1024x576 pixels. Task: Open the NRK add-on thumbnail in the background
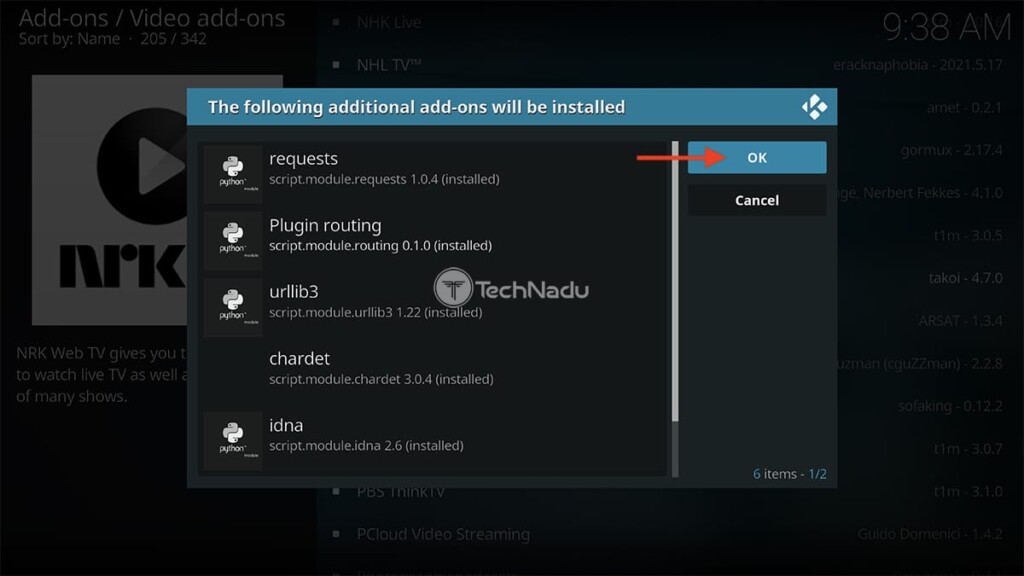[x=157, y=200]
